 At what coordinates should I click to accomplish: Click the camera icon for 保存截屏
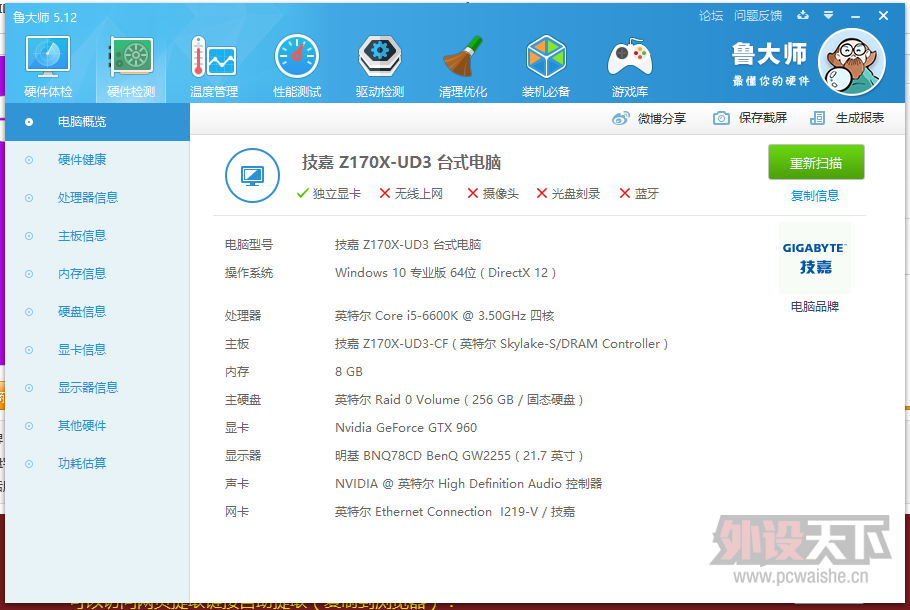[x=721, y=118]
